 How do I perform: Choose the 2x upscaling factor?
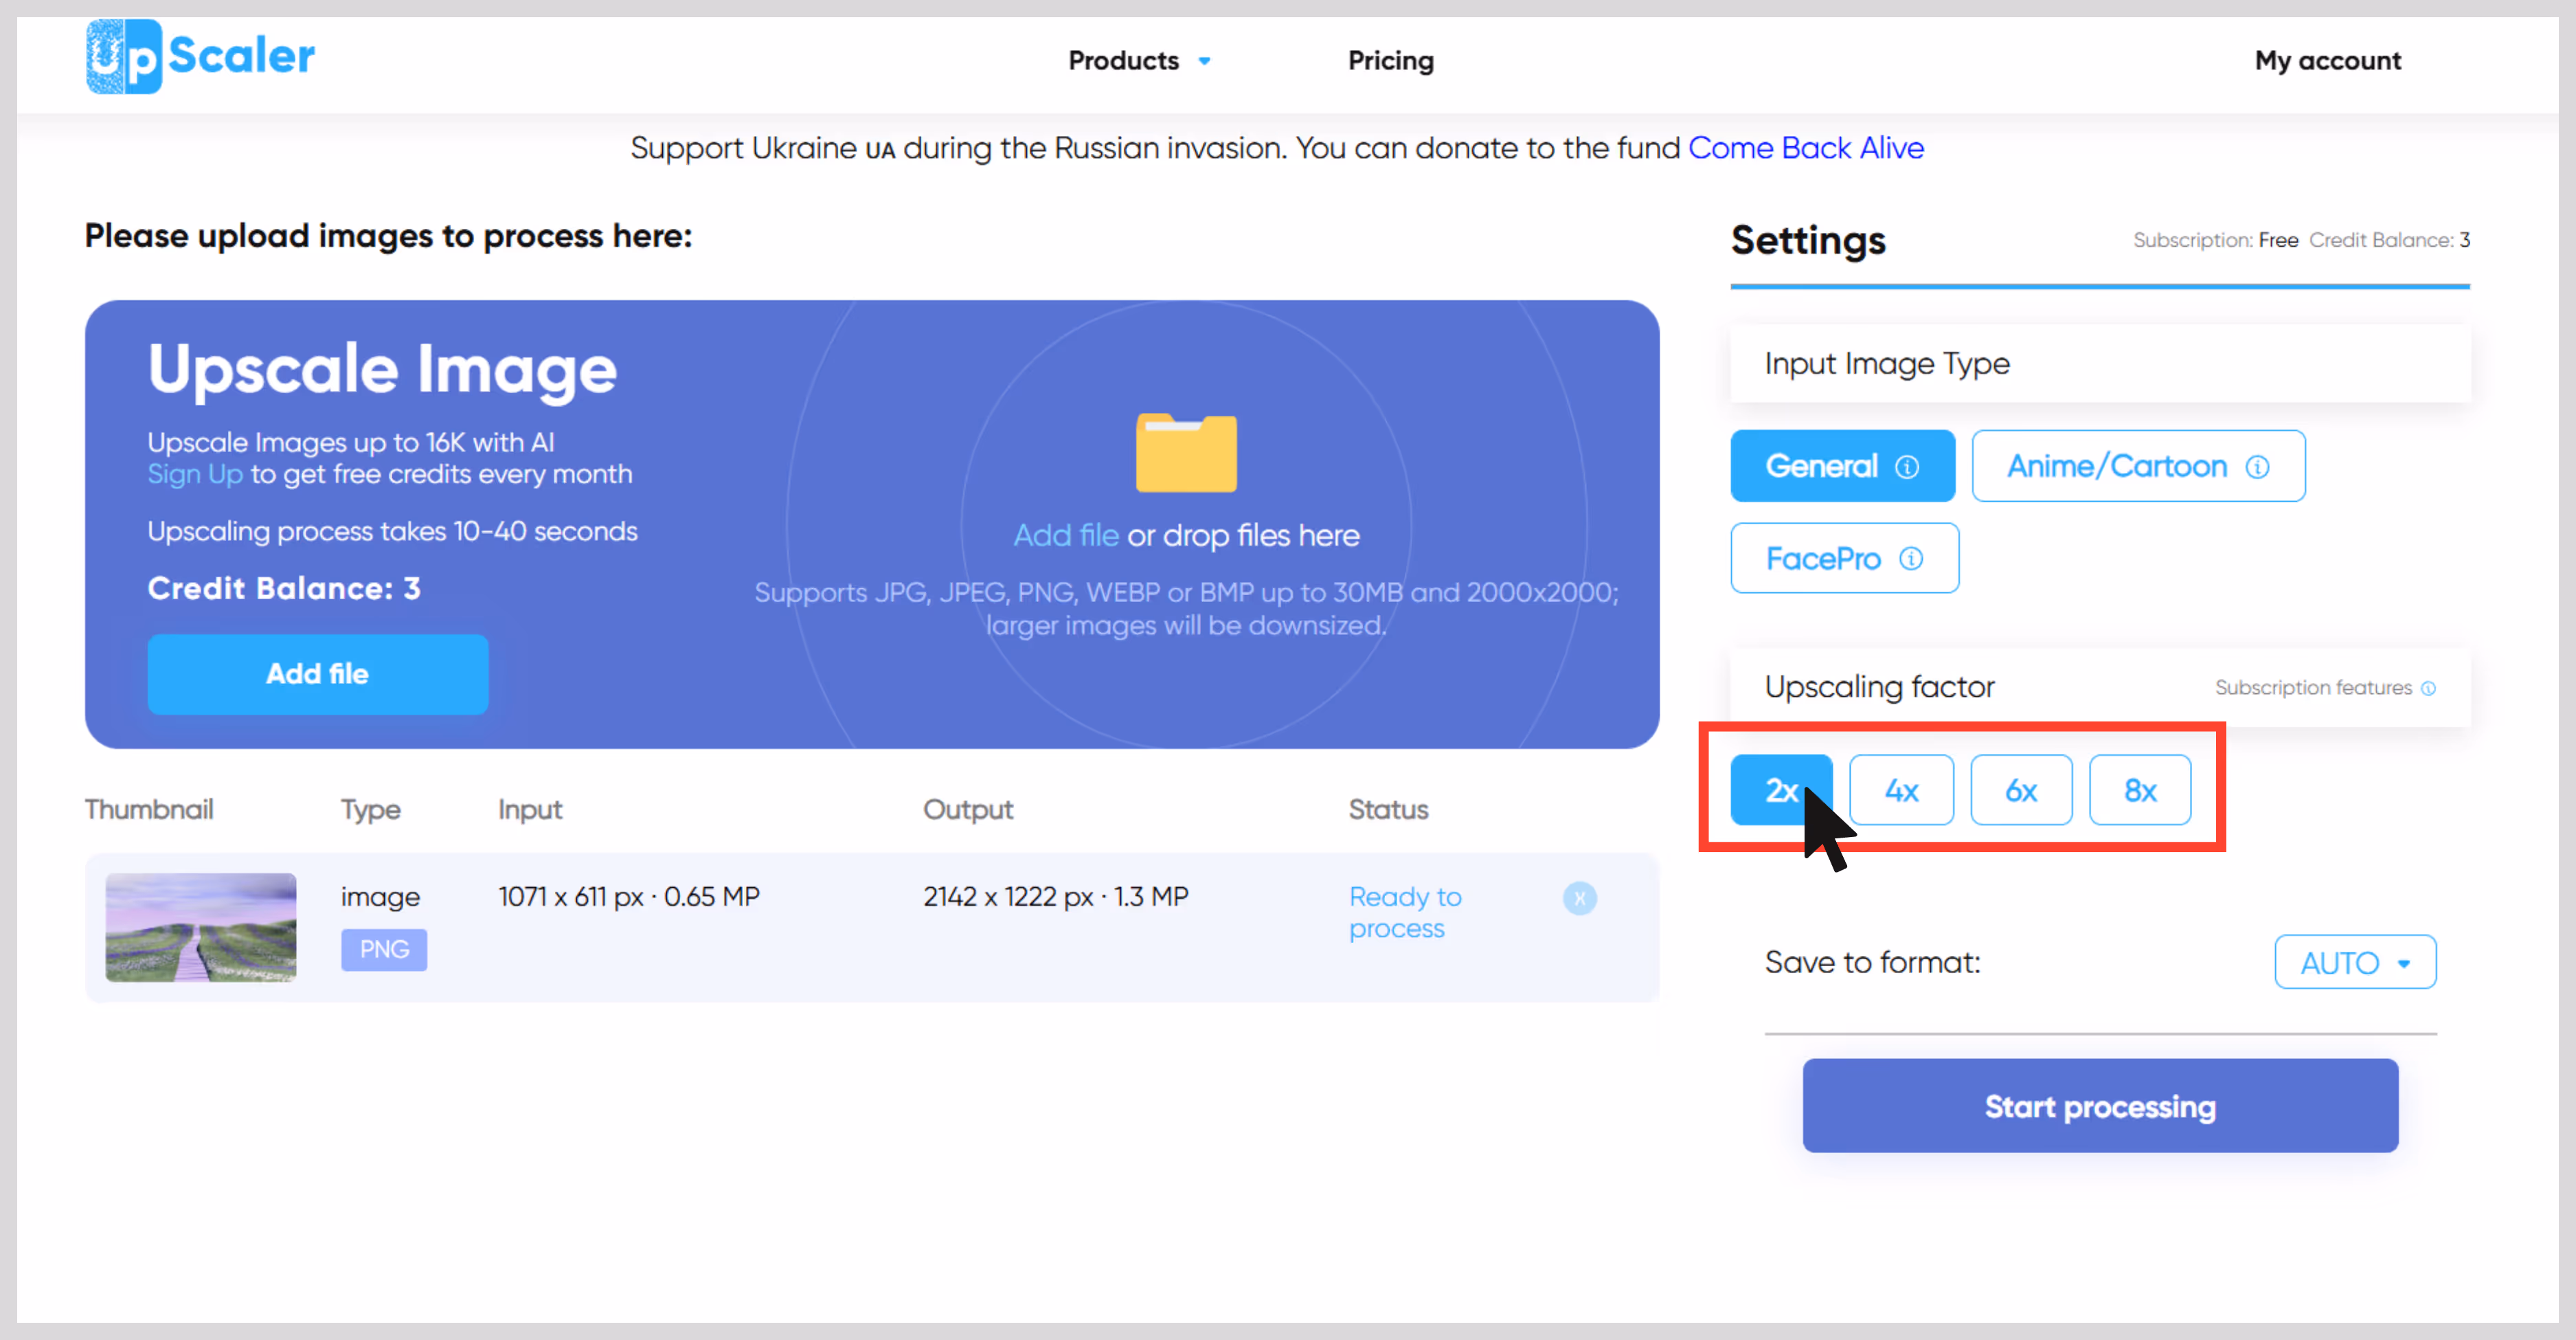click(1781, 790)
